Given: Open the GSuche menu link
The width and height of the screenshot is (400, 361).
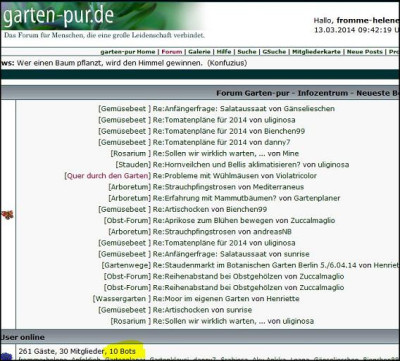Looking at the screenshot, I should tap(274, 52).
